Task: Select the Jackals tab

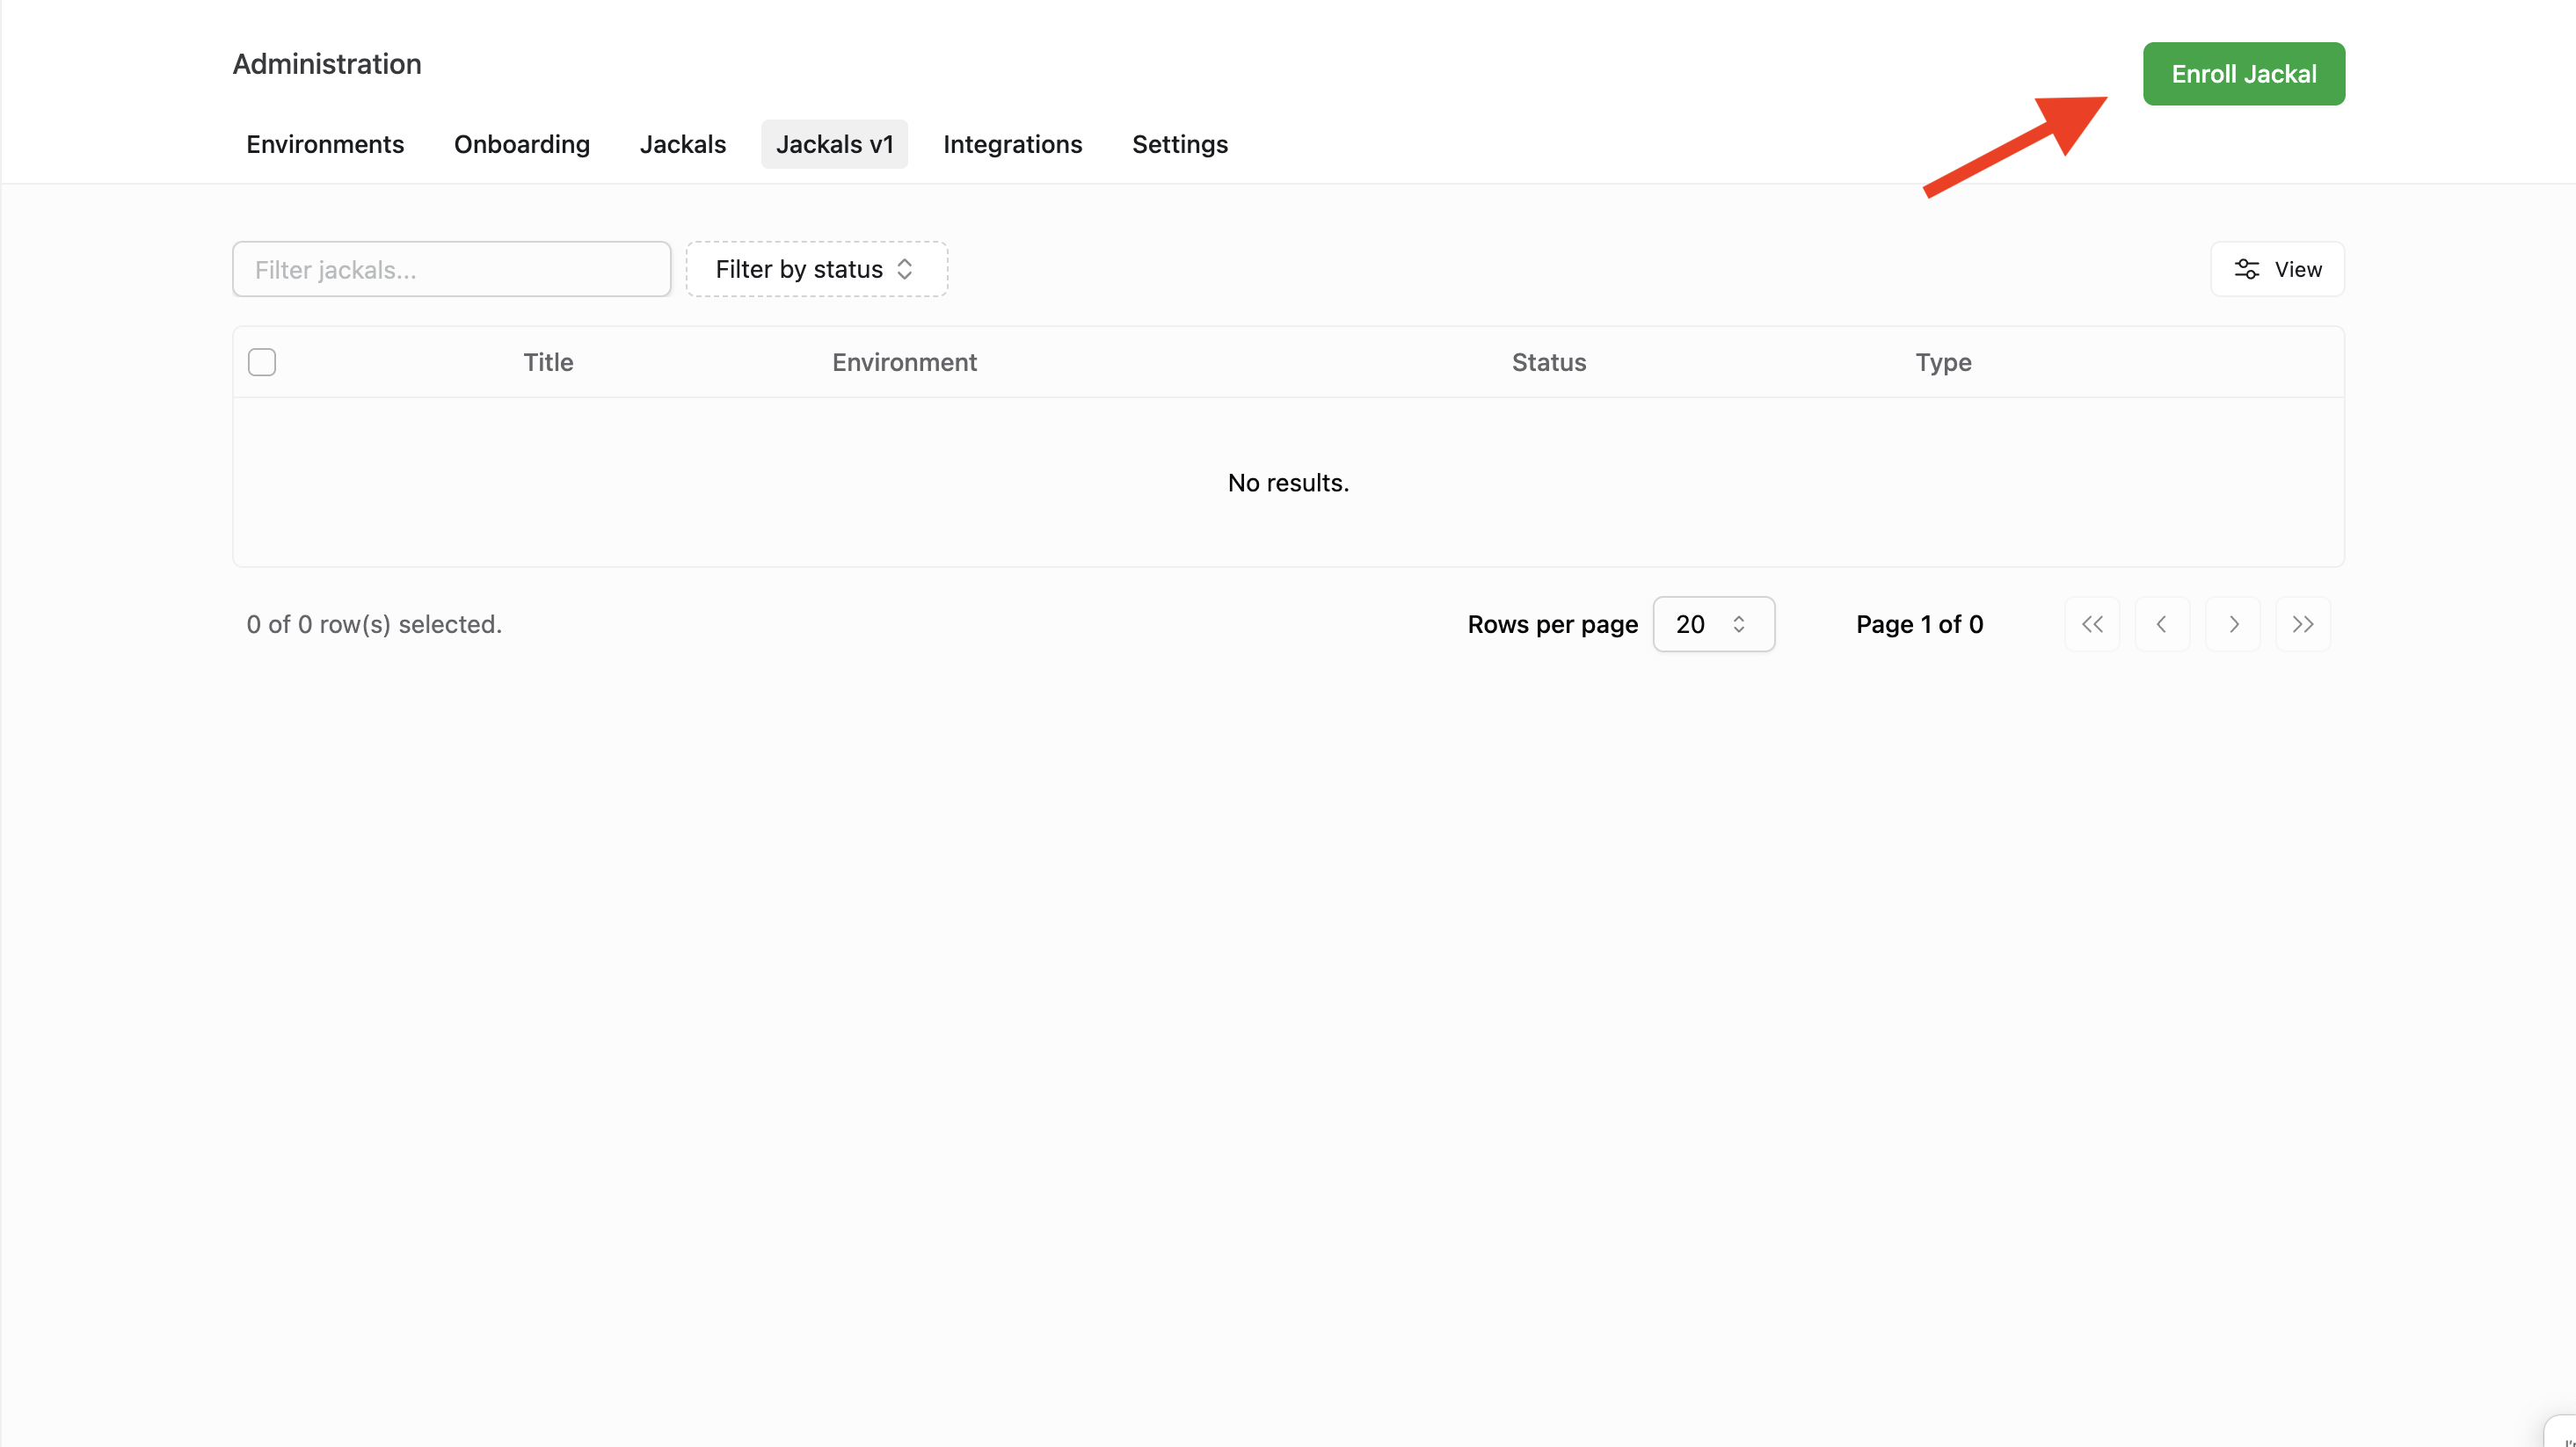Action: pos(683,144)
